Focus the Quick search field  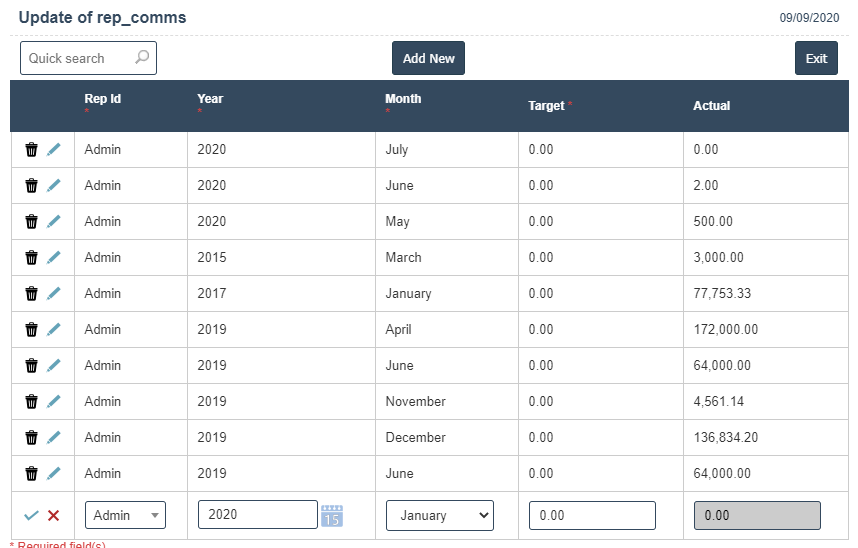click(x=78, y=58)
